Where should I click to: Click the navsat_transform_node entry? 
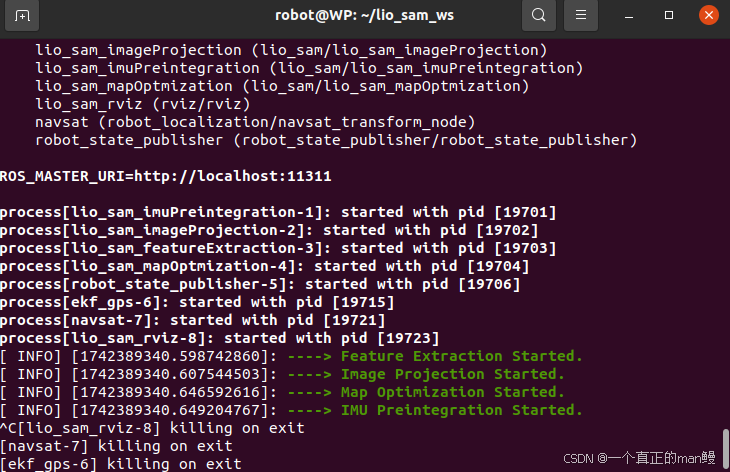pos(255,122)
